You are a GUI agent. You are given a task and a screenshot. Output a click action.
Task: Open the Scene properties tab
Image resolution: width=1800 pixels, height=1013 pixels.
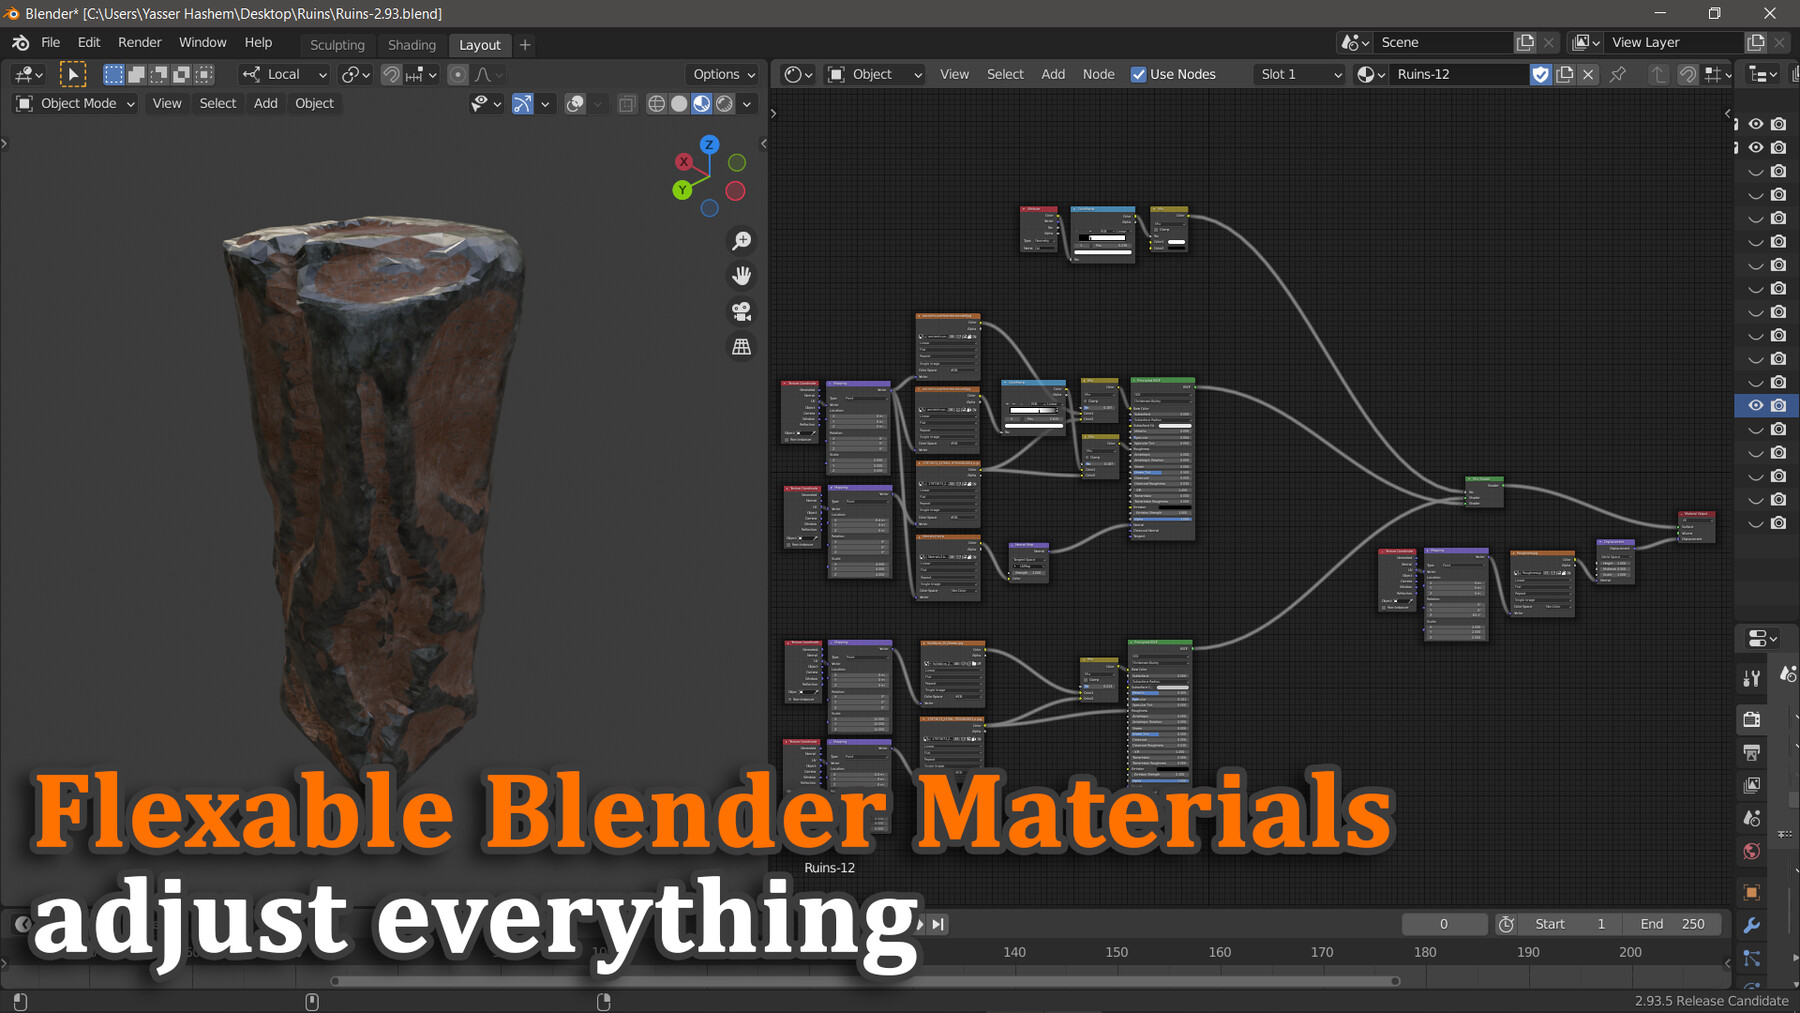click(x=1751, y=818)
